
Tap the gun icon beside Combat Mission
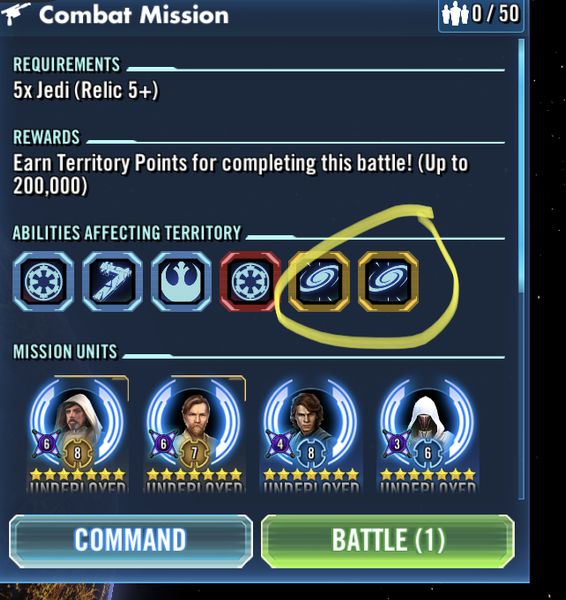tap(15, 15)
